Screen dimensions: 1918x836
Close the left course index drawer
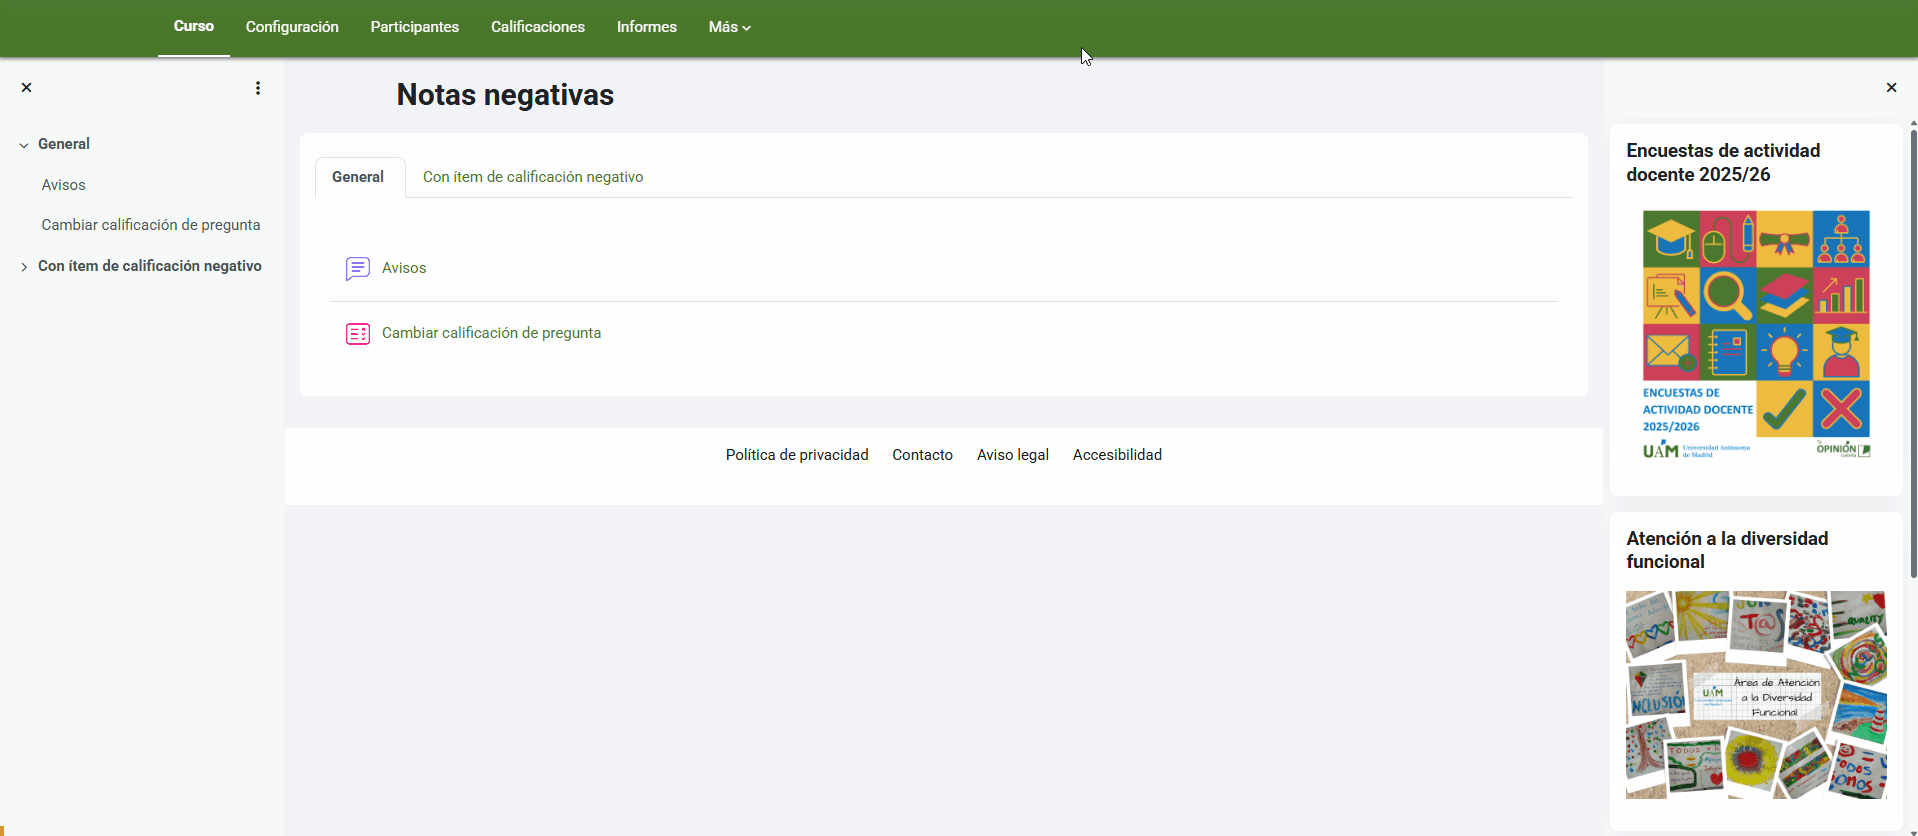27,88
